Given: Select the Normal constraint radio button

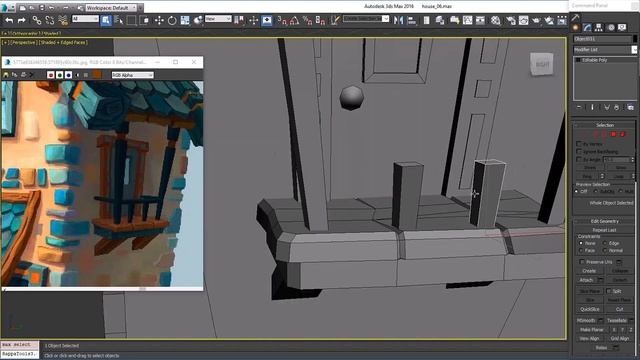Looking at the screenshot, I should (x=605, y=250).
